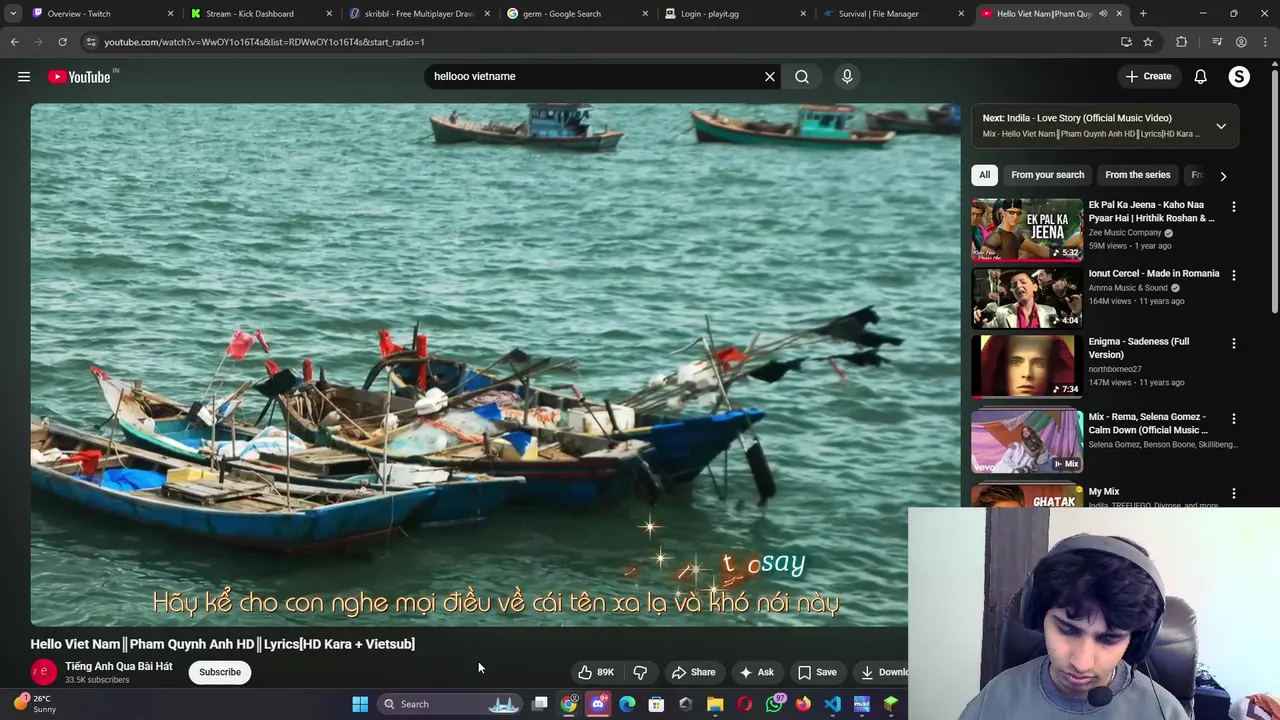Bookmark this page with star icon

pos(1148,42)
